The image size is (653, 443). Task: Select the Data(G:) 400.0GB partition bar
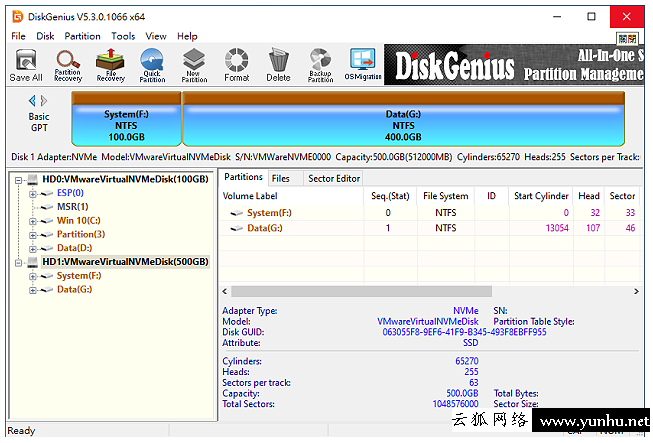point(403,119)
